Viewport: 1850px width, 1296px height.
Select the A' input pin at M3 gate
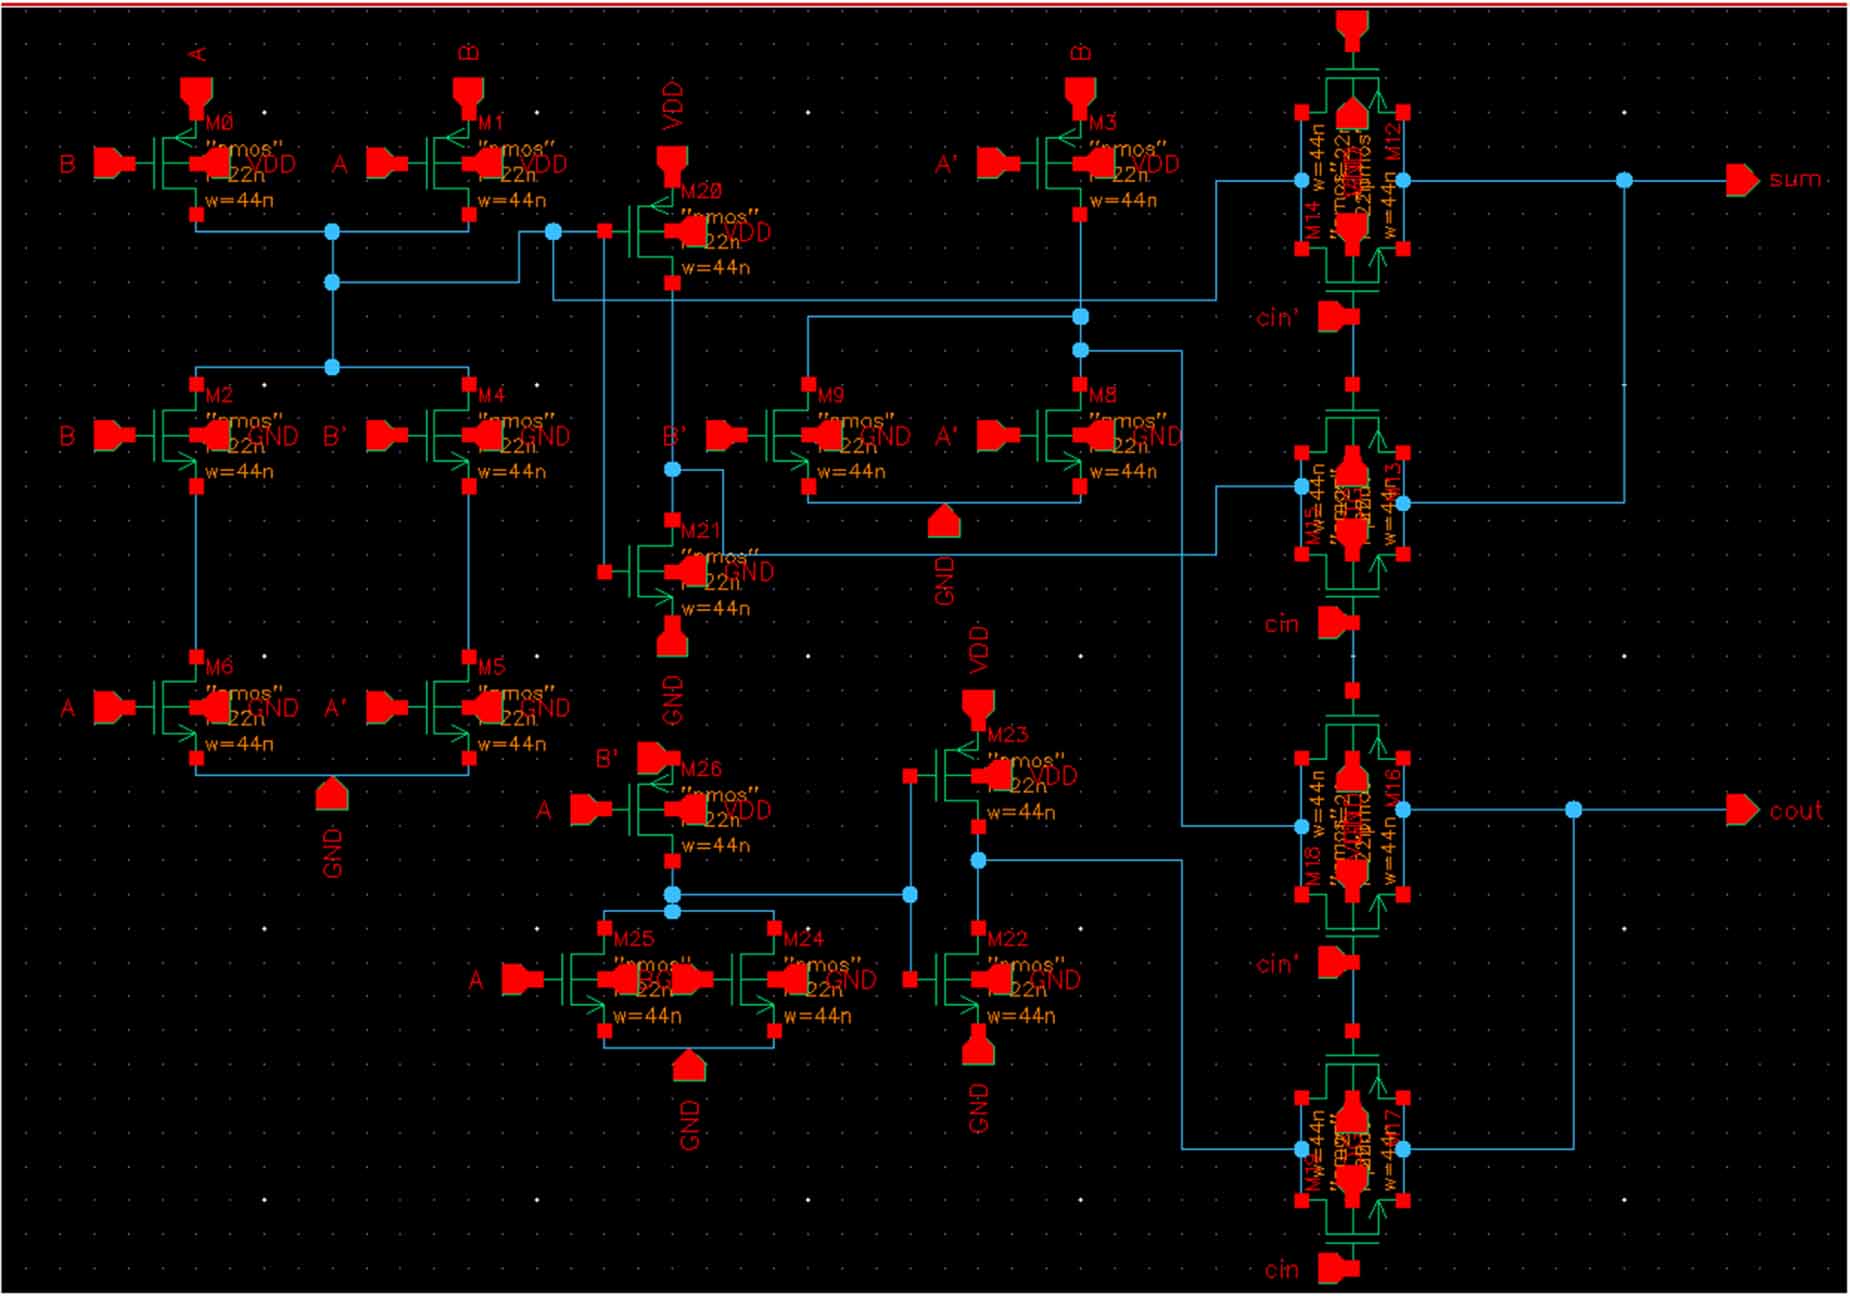(x=996, y=163)
